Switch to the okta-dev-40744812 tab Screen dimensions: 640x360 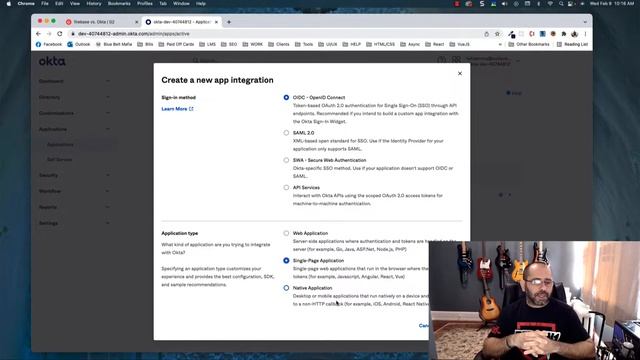[180, 22]
